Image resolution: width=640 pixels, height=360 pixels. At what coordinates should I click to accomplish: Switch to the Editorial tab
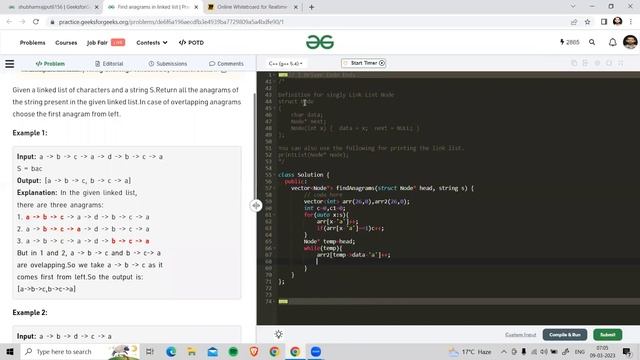pos(109,64)
